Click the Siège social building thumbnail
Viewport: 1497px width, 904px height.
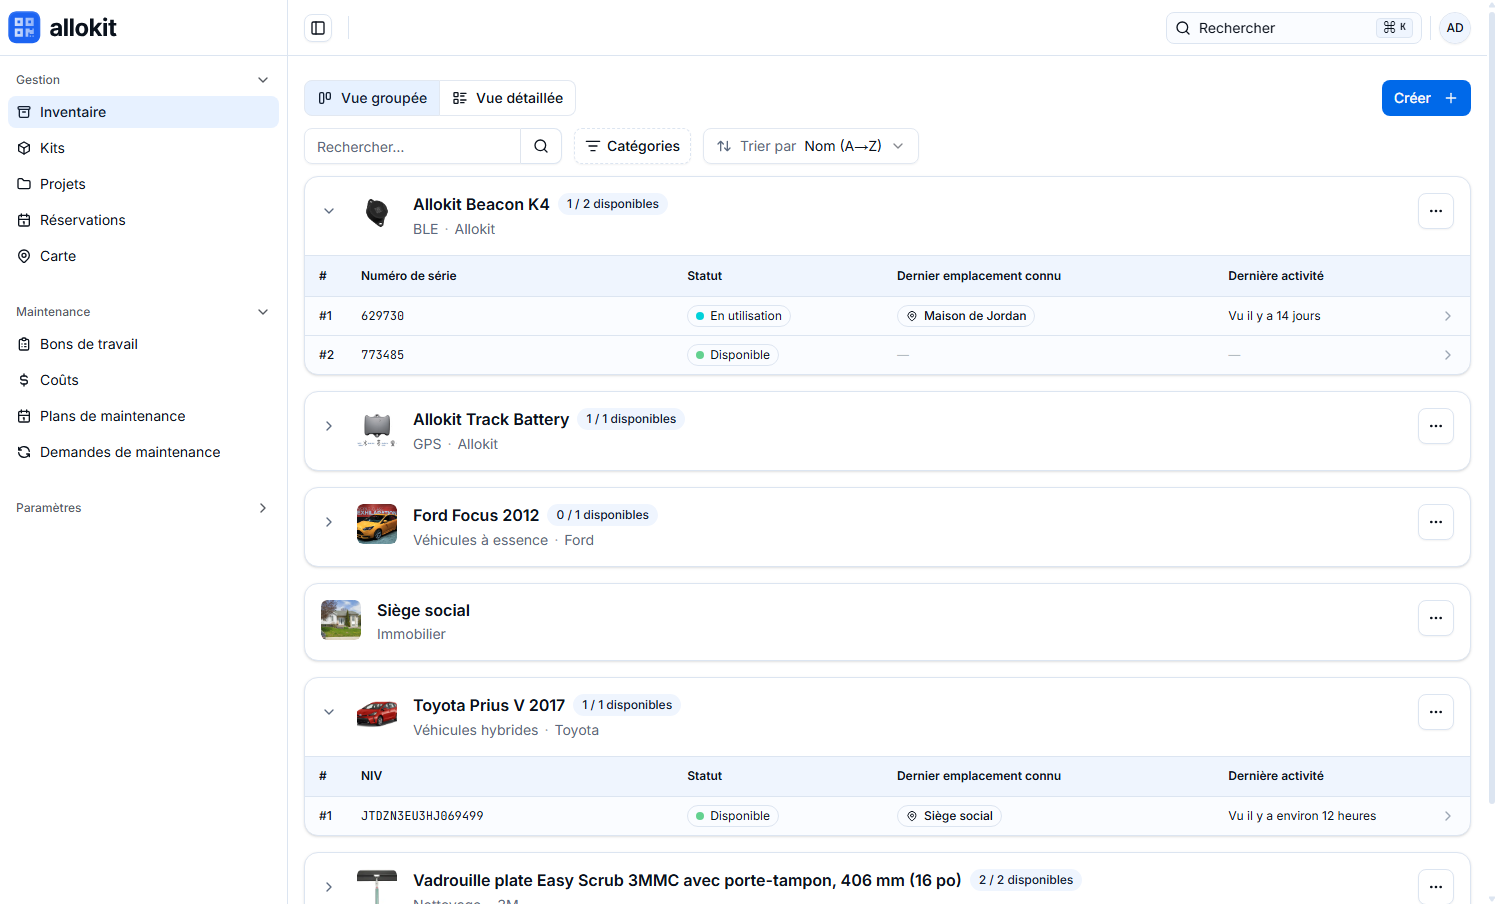coord(341,620)
